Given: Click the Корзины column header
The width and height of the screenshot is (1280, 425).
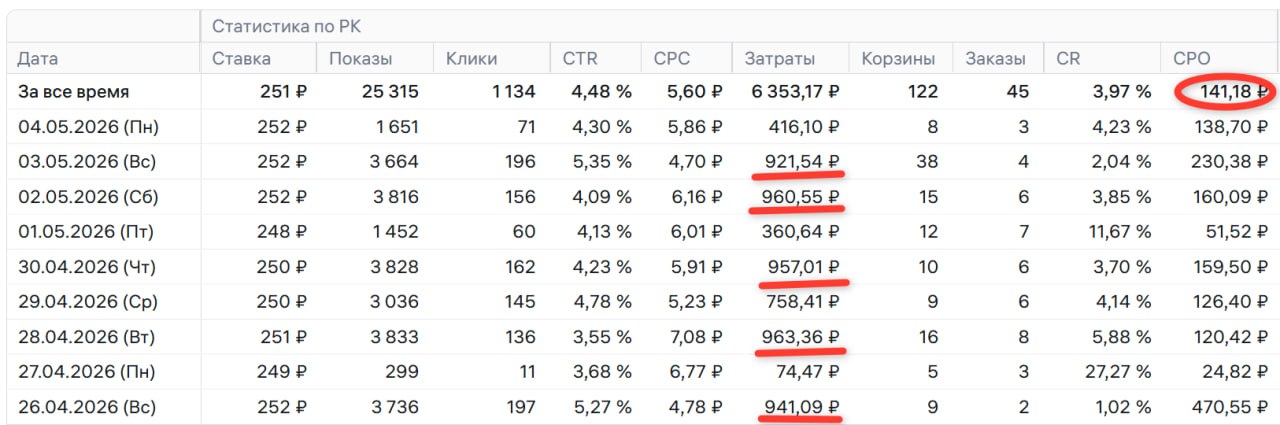Looking at the screenshot, I should [898, 59].
